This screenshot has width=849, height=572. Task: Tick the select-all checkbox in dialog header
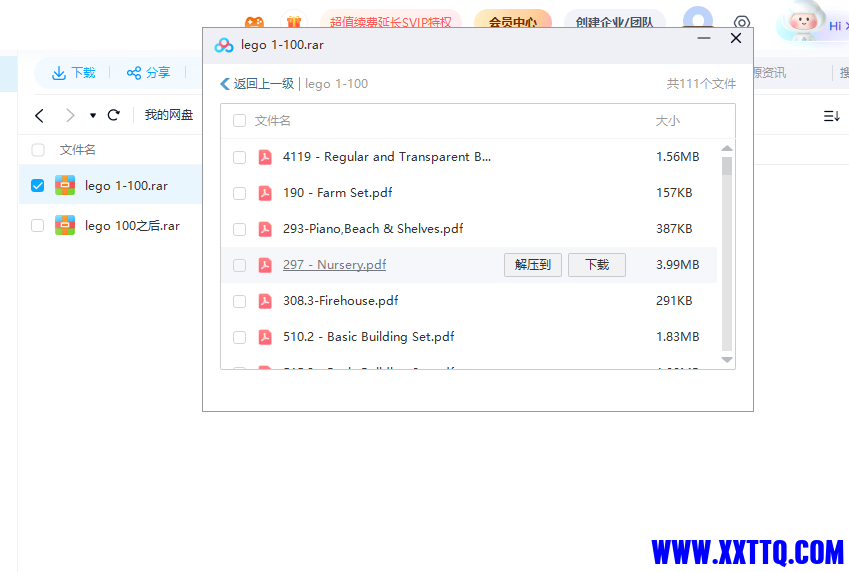(239, 121)
